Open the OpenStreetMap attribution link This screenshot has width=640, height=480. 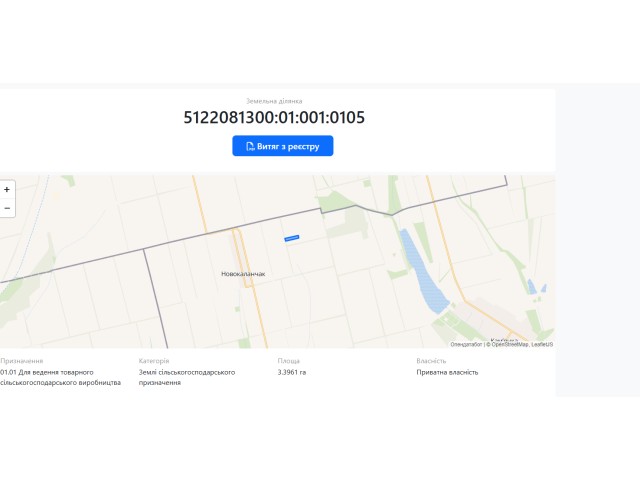pyautogui.click(x=509, y=344)
